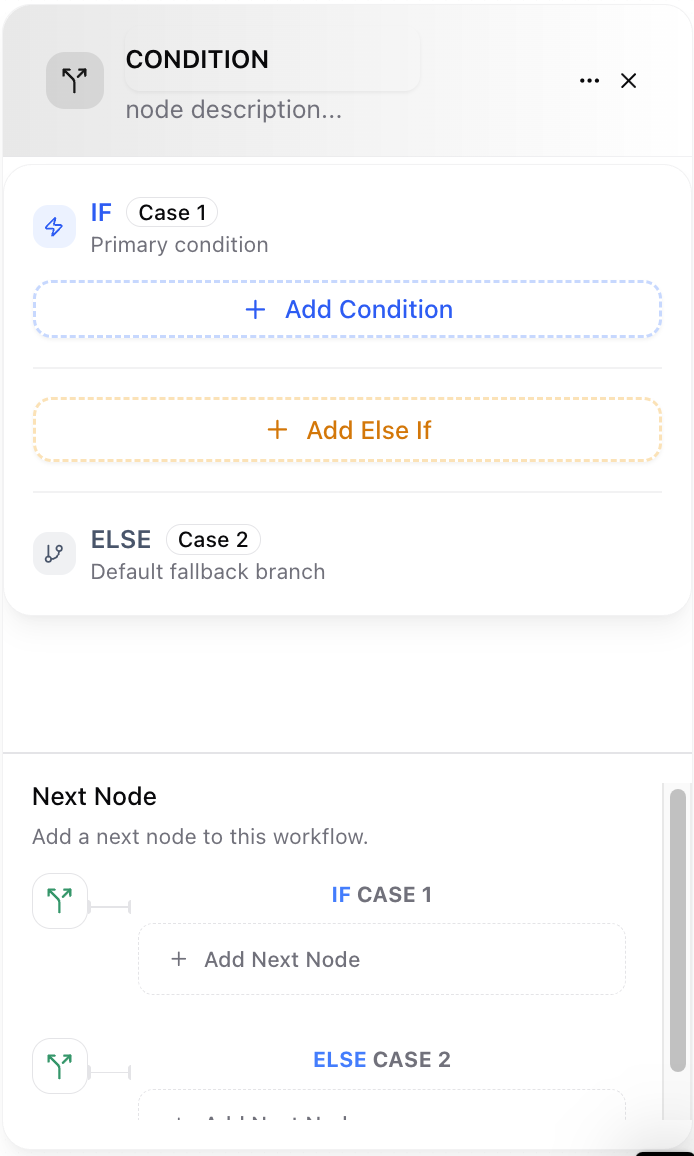Image resolution: width=694 pixels, height=1156 pixels.
Task: Select the ELSE CASE 2 section heading
Action: click(x=382, y=1059)
